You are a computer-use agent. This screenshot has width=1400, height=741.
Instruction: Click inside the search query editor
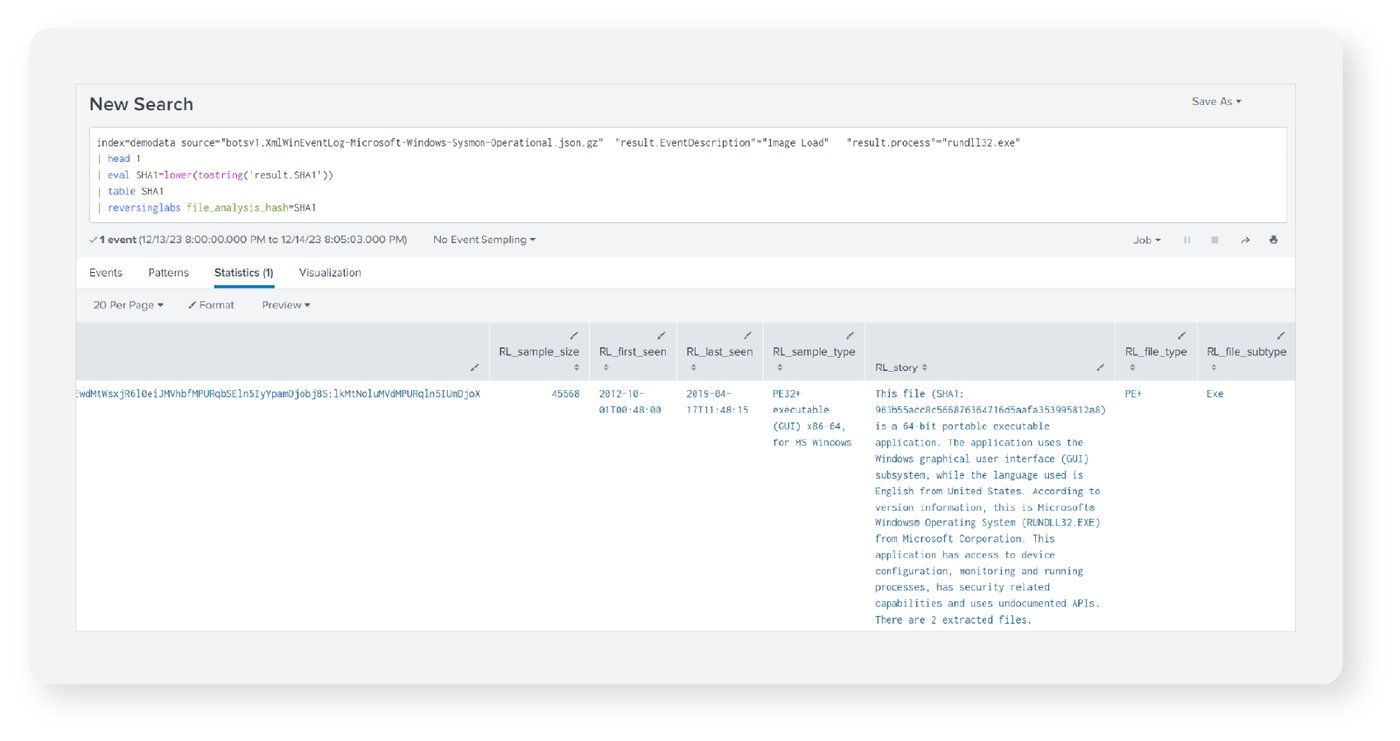688,175
